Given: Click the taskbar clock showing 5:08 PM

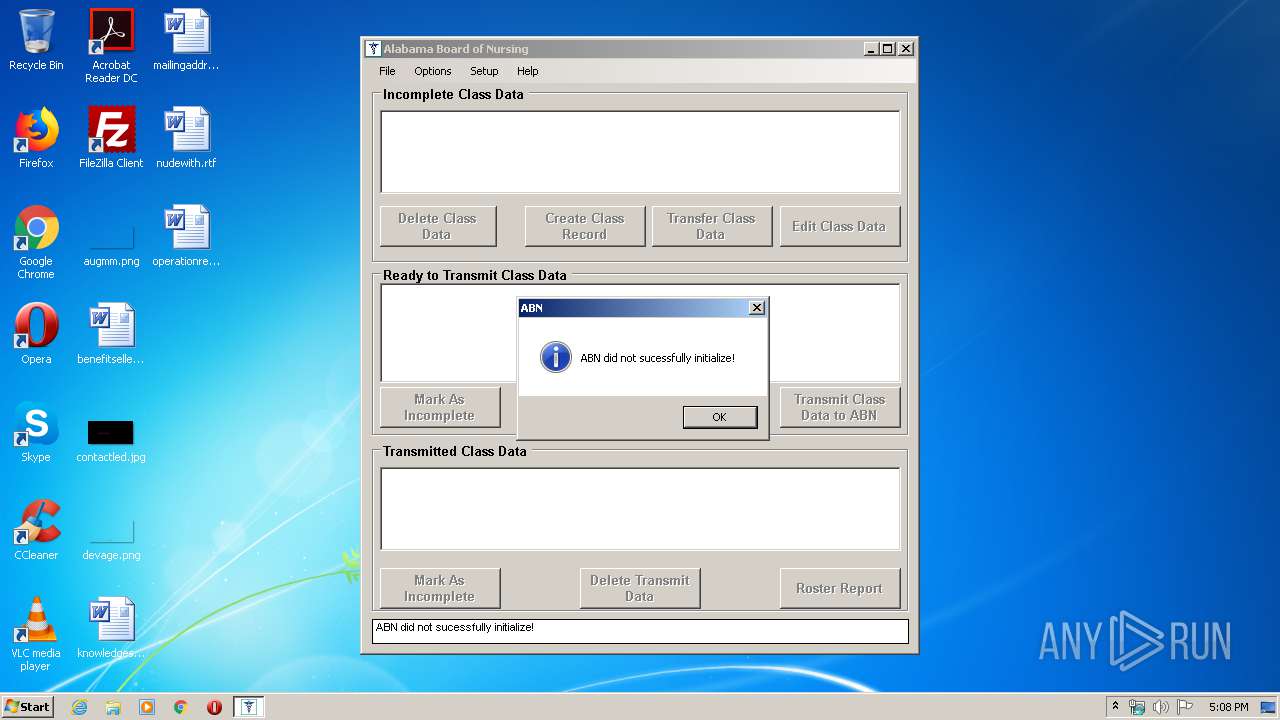Looking at the screenshot, I should click(x=1228, y=707).
